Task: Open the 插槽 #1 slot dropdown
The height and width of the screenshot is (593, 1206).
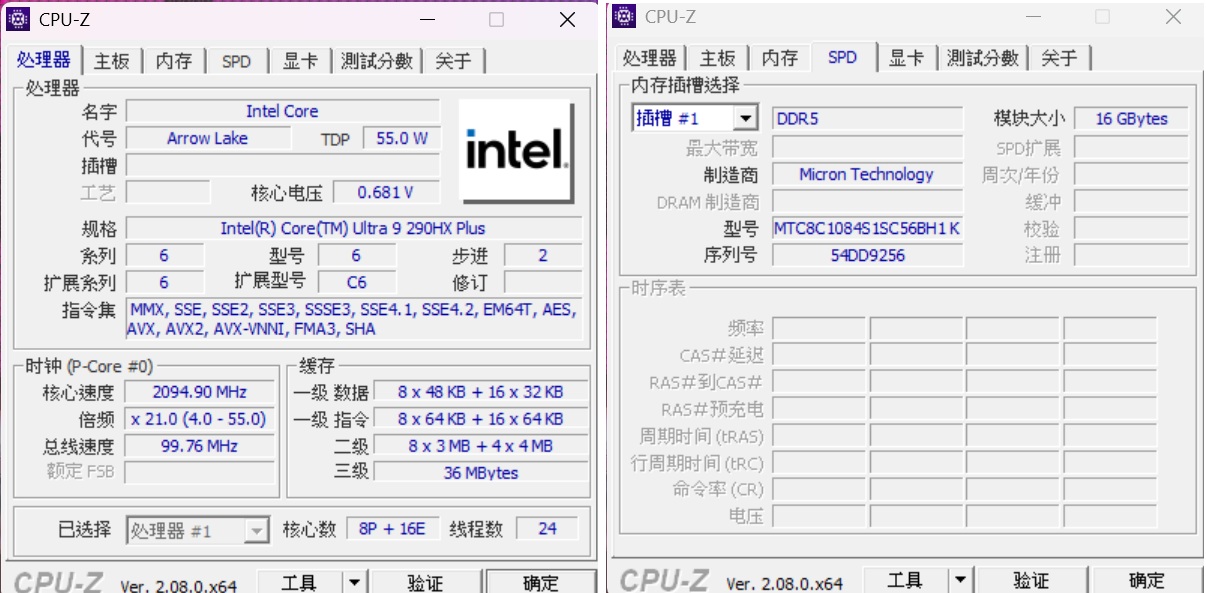Action: pyautogui.click(x=695, y=119)
